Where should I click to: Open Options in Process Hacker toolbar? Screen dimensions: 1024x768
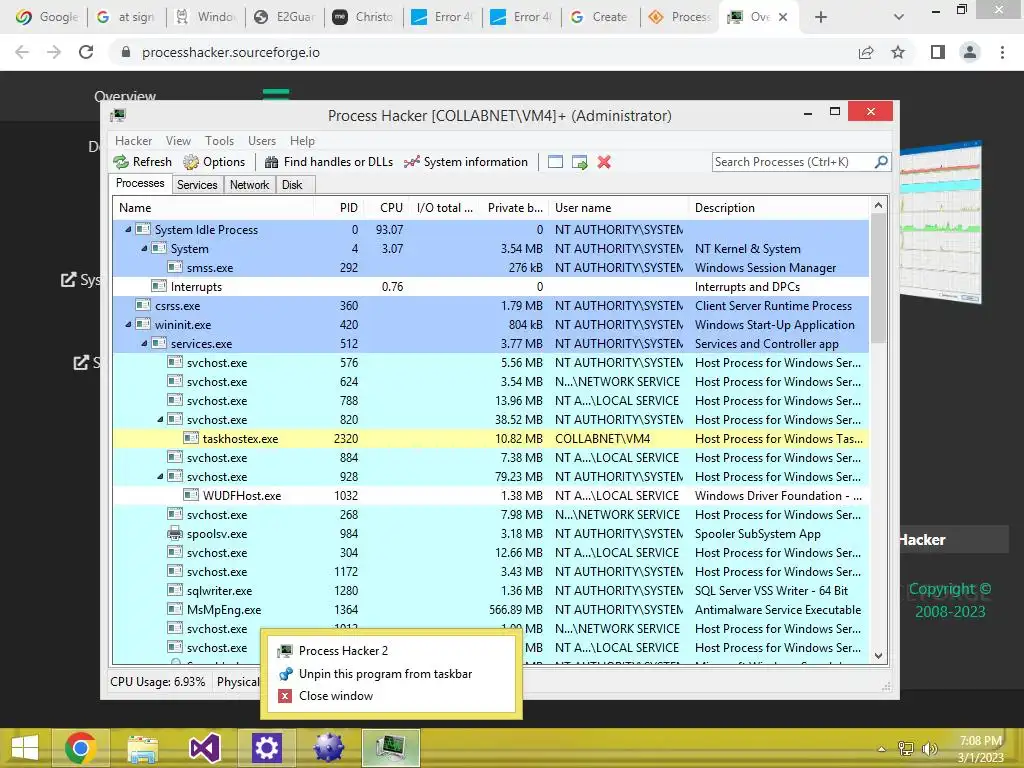tap(214, 162)
